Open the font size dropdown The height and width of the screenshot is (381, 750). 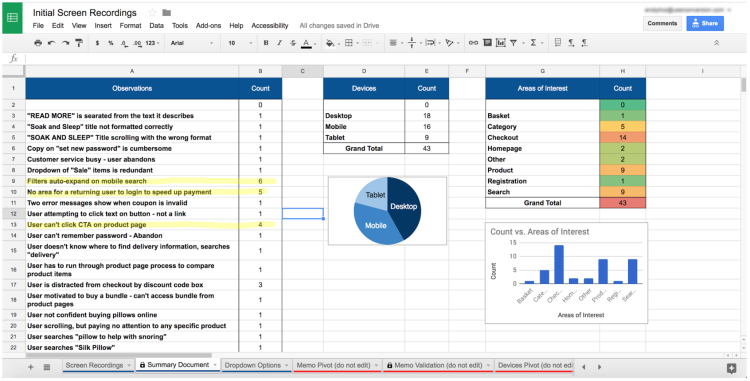point(240,43)
